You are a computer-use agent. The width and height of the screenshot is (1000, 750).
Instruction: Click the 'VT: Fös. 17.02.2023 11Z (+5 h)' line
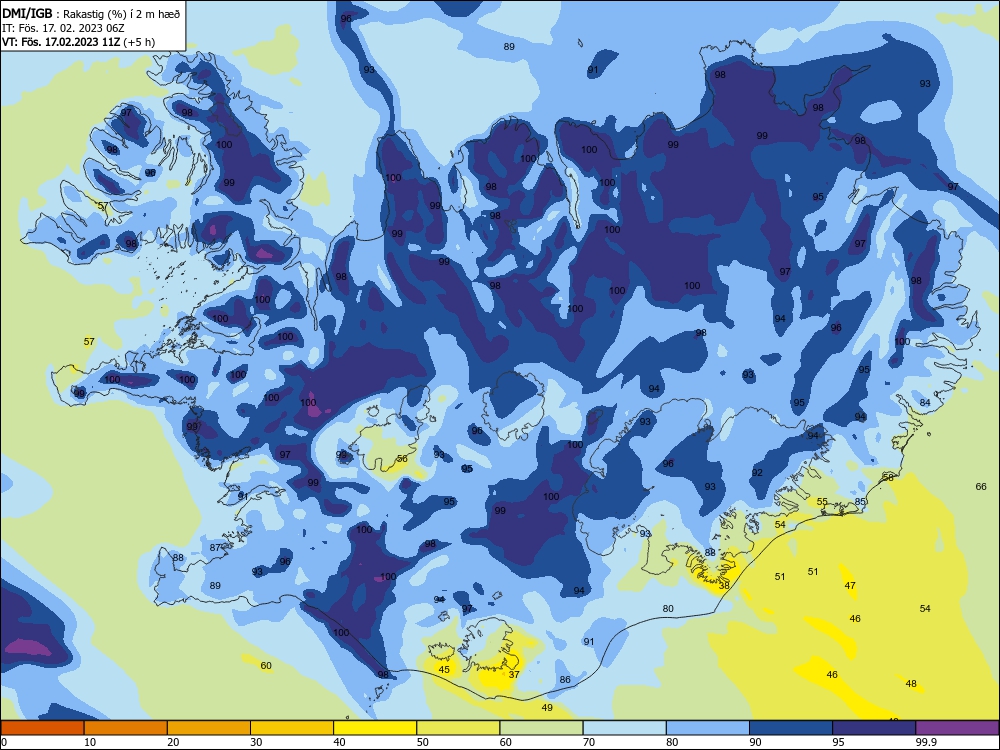78,42
